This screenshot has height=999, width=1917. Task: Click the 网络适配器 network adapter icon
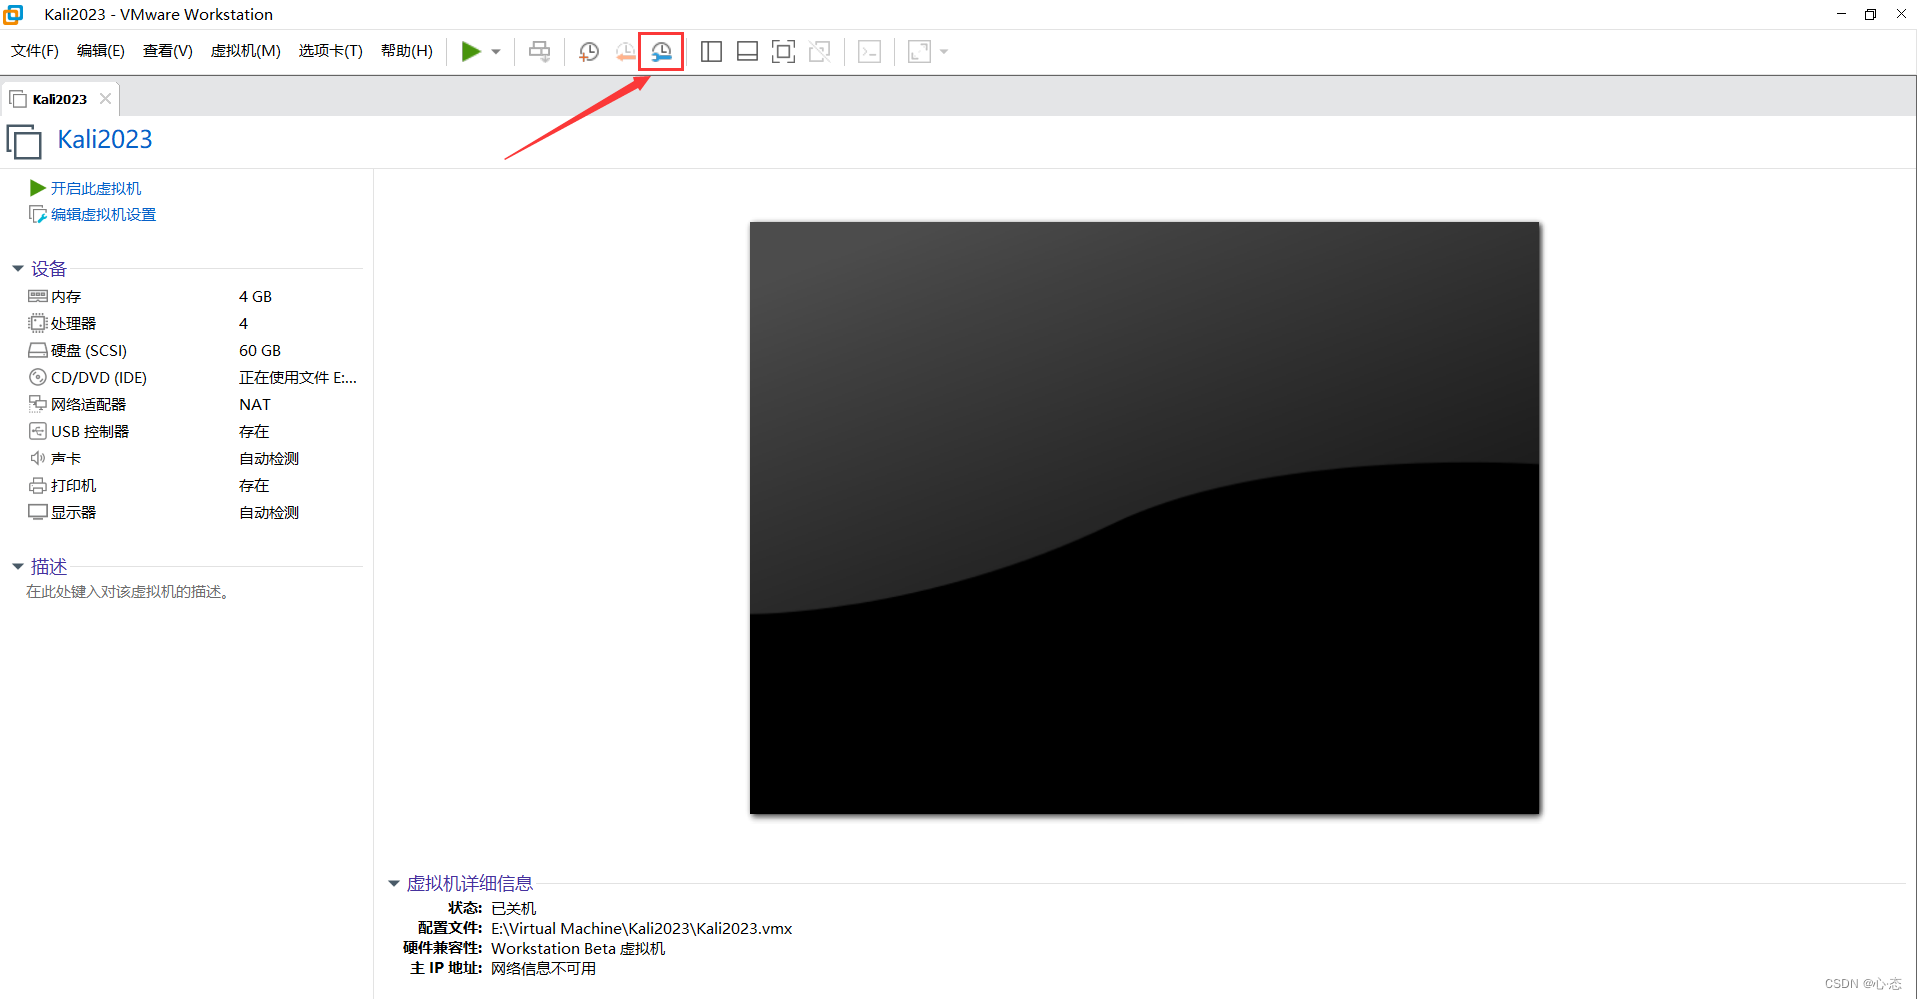(38, 404)
